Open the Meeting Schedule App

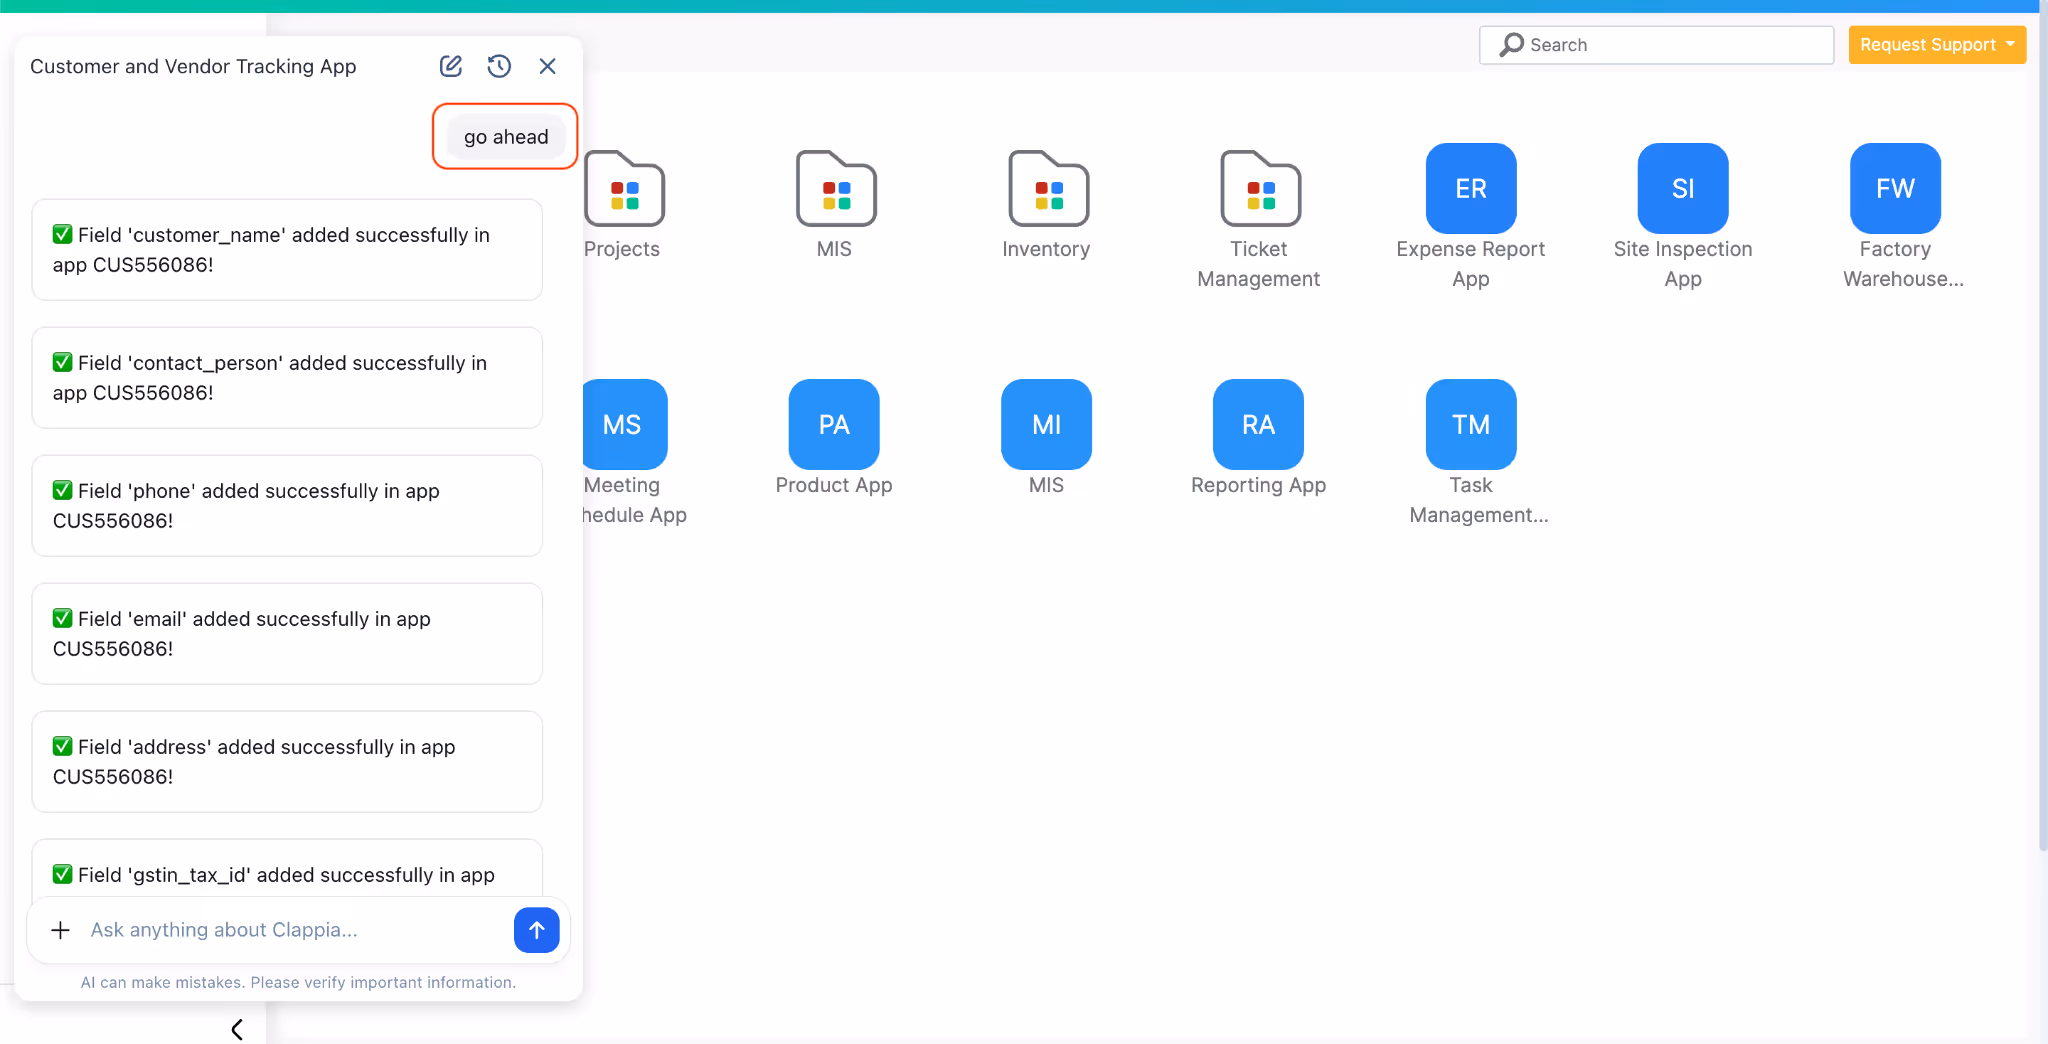(624, 424)
